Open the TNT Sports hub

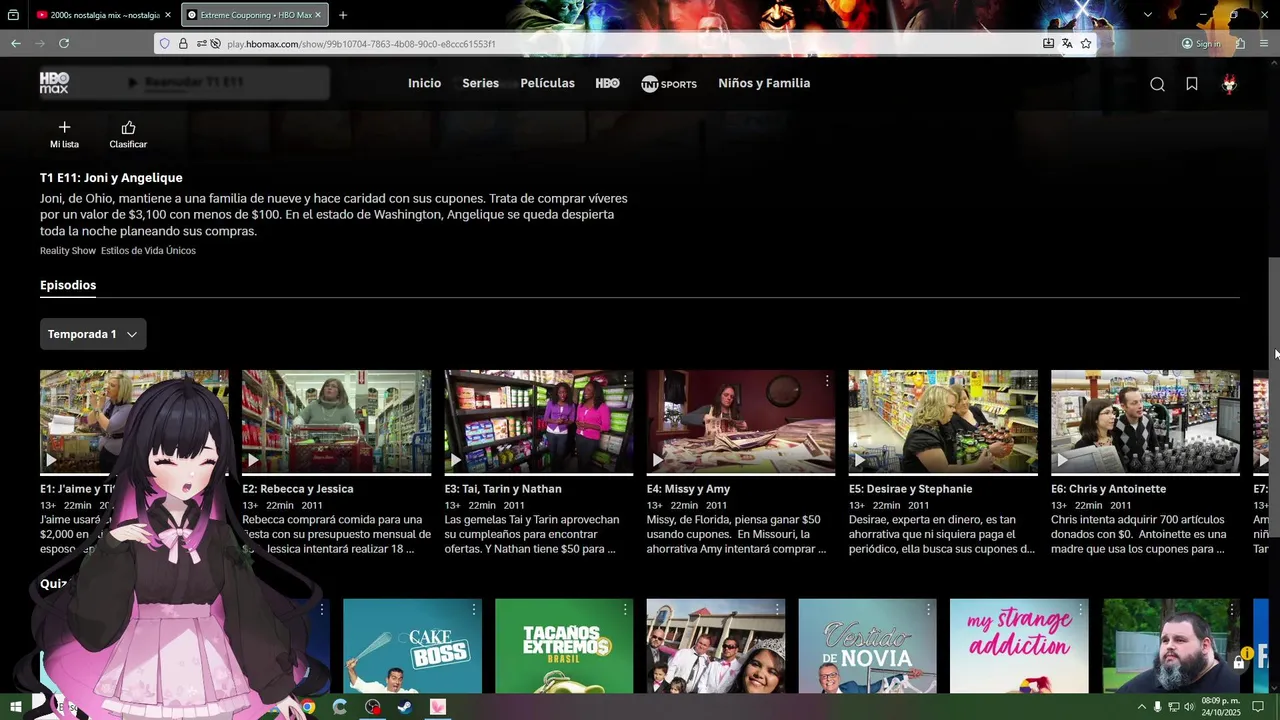[x=669, y=84]
